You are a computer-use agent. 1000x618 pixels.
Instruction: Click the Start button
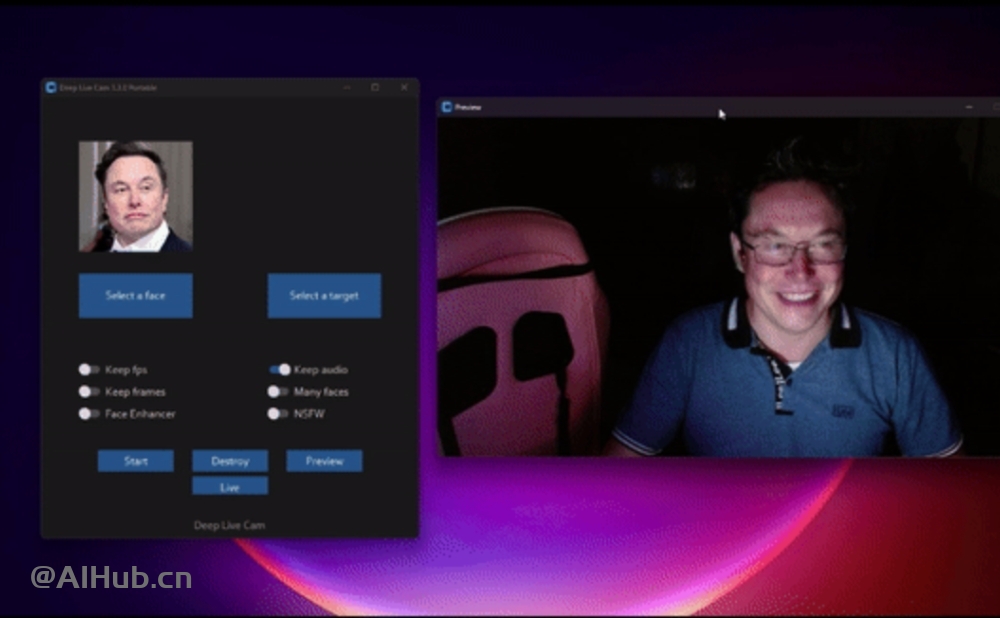(x=135, y=460)
